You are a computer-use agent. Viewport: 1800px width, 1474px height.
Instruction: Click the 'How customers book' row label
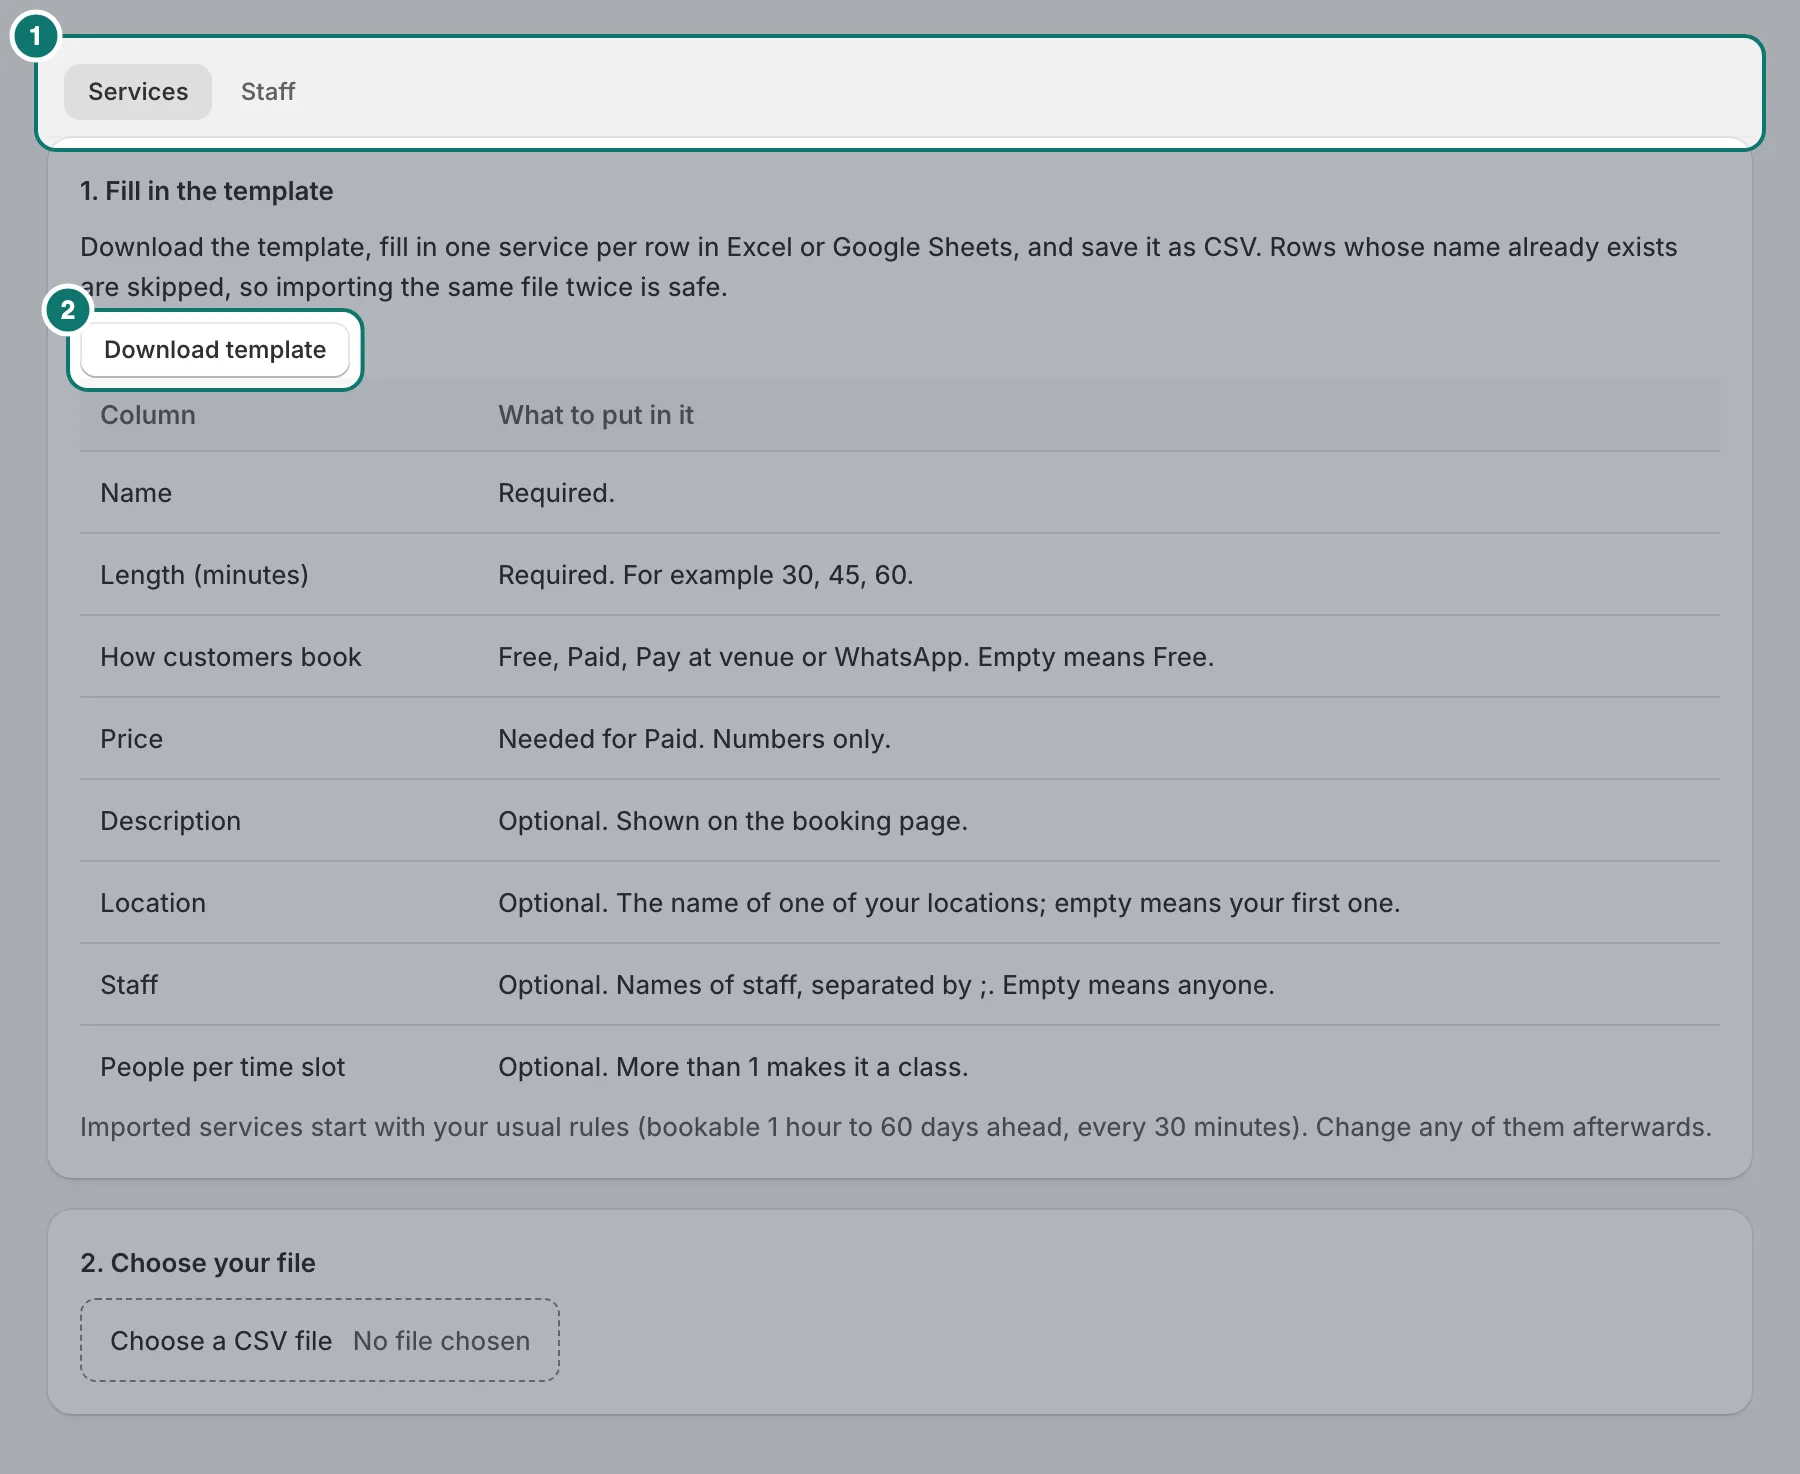pyautogui.click(x=231, y=657)
